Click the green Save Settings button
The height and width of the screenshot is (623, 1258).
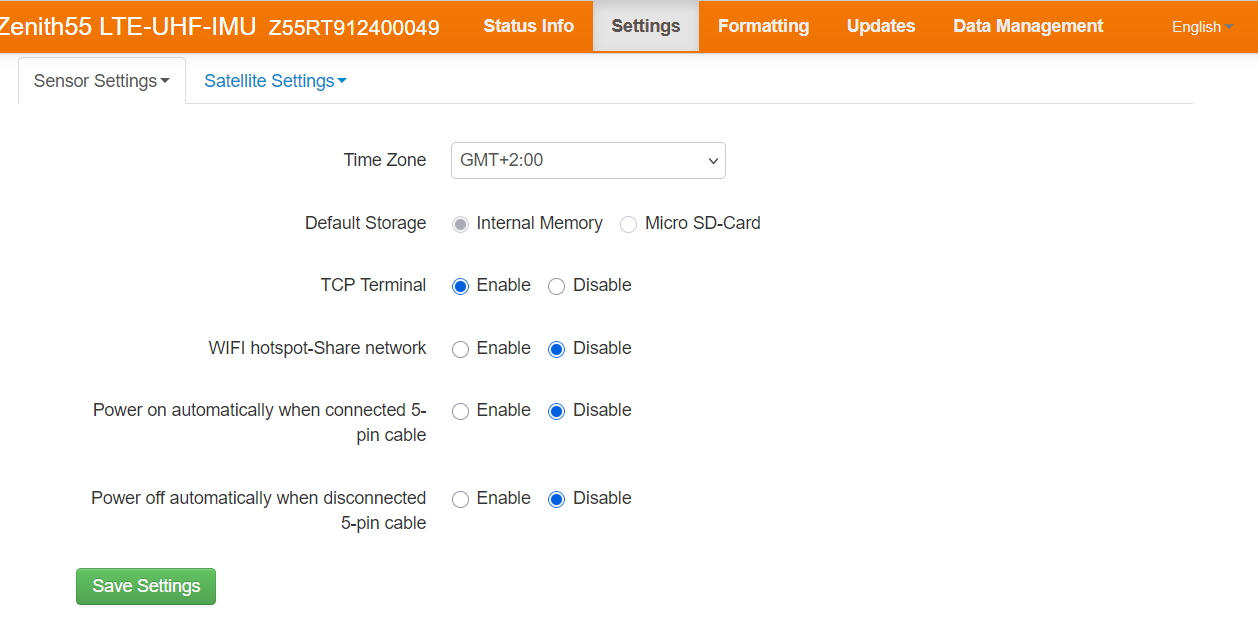tap(146, 586)
